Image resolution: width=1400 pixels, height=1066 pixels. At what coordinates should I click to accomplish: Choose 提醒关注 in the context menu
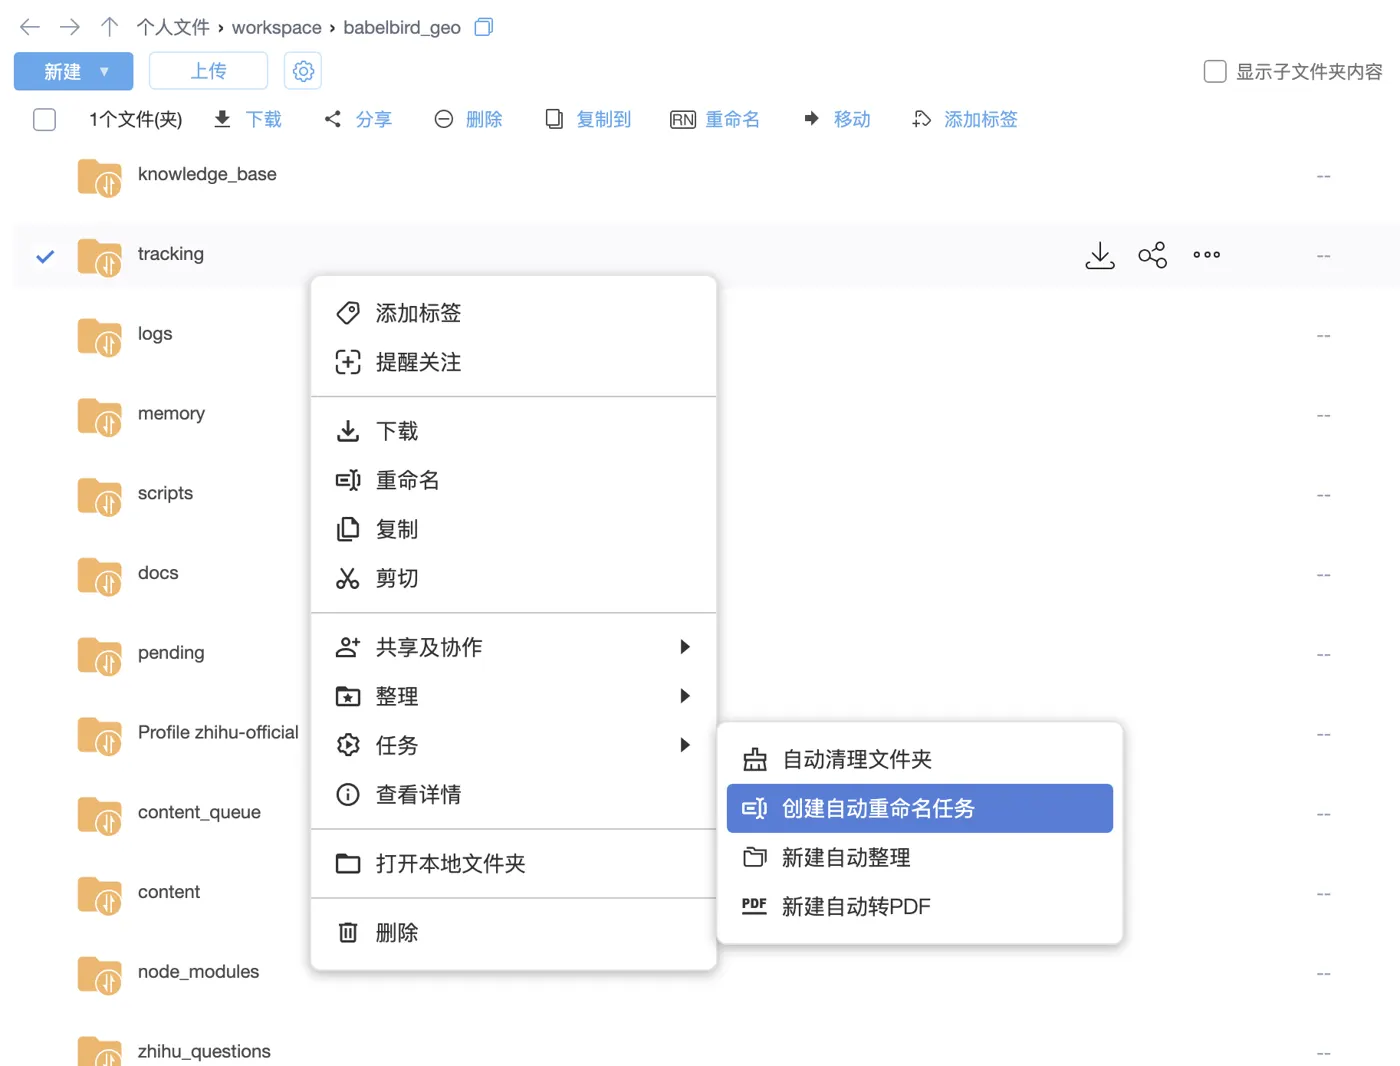pyautogui.click(x=514, y=362)
